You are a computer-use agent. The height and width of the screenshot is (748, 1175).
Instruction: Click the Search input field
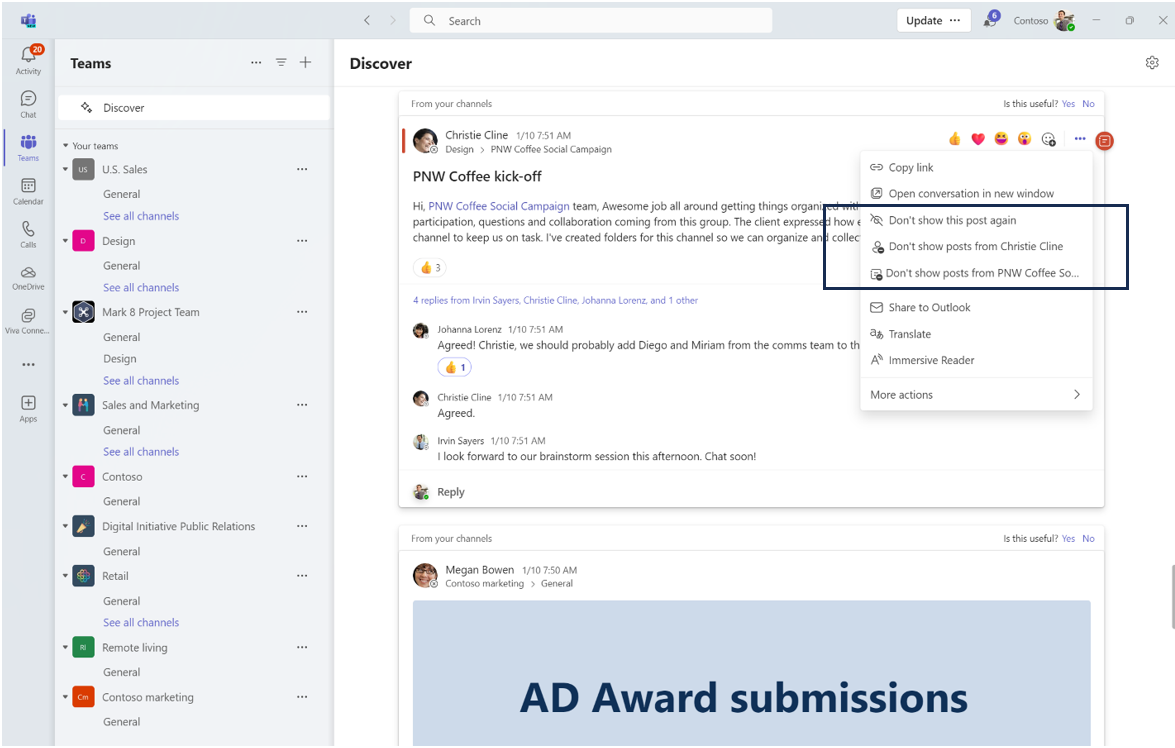click(x=600, y=21)
